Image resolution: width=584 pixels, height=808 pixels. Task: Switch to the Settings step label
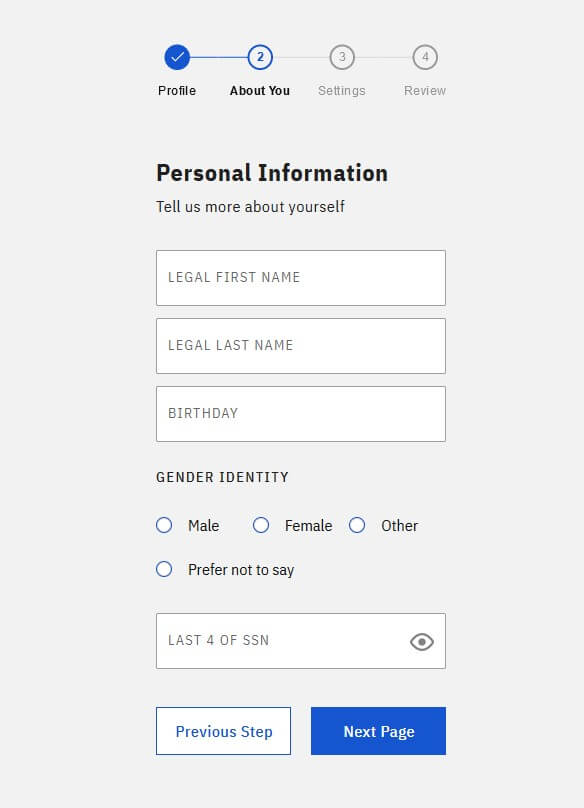click(342, 91)
